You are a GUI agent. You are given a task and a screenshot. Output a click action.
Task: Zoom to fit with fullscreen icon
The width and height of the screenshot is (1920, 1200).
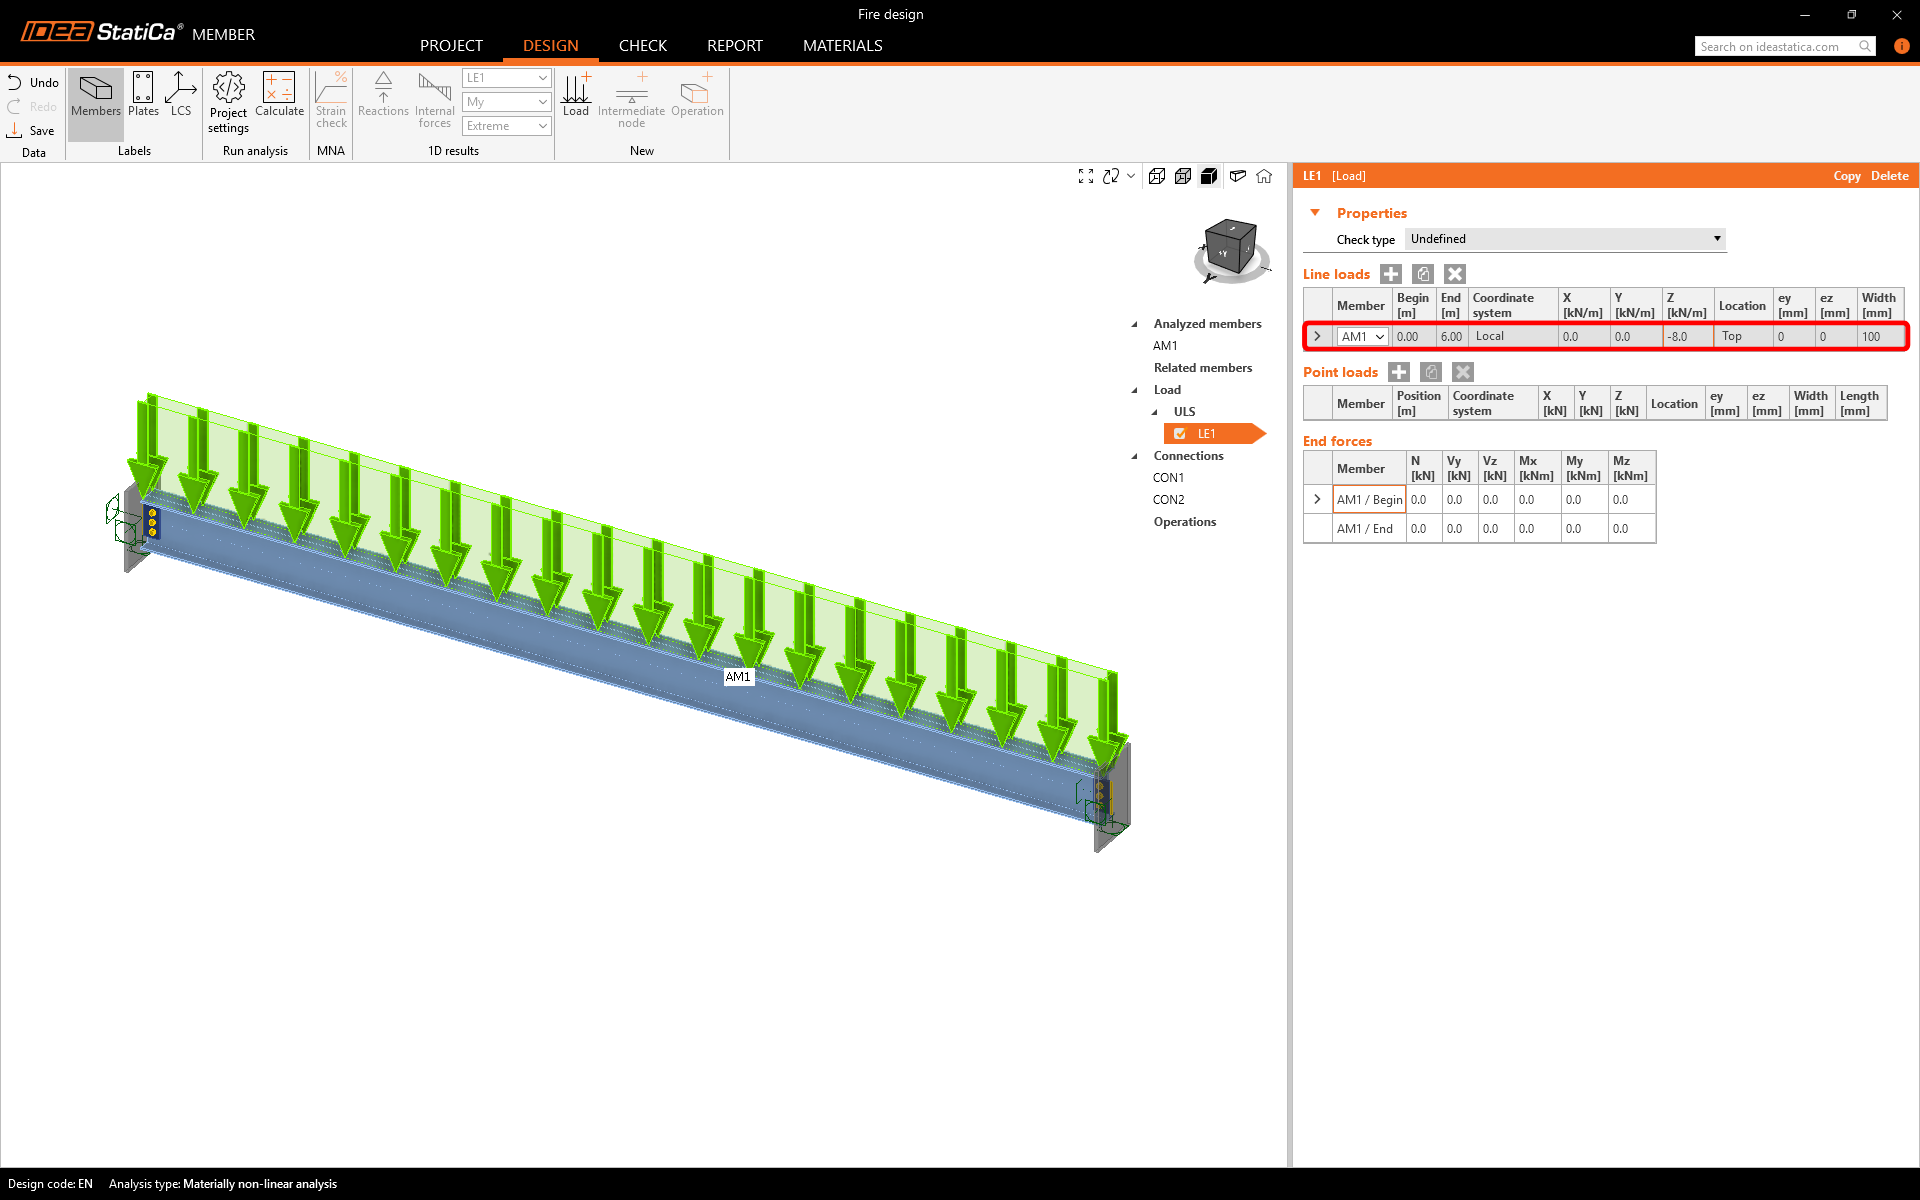(x=1086, y=176)
